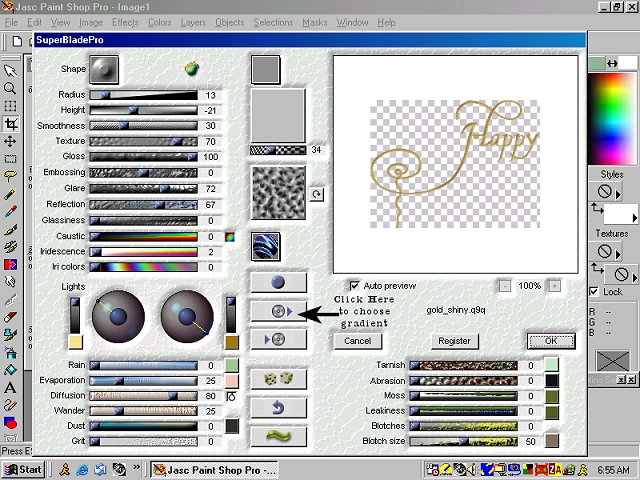Click the zoom-in plus button by 100%

pos(554,285)
